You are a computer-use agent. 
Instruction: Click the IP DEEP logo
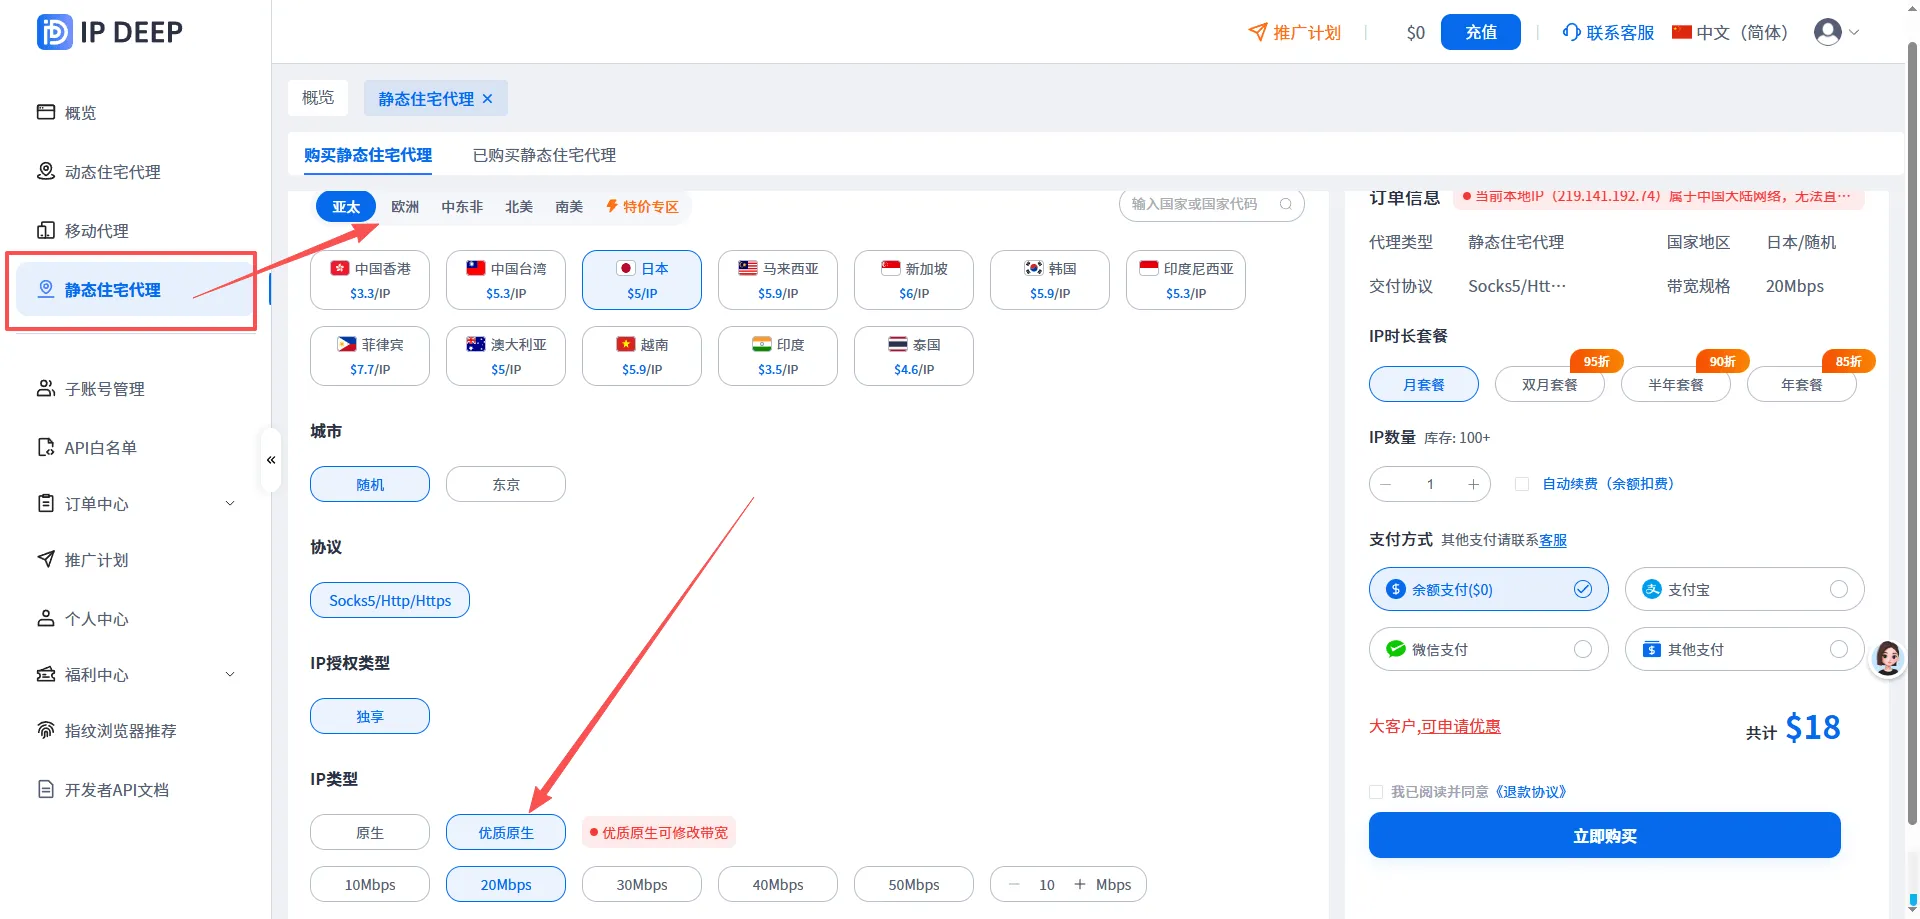click(x=110, y=32)
